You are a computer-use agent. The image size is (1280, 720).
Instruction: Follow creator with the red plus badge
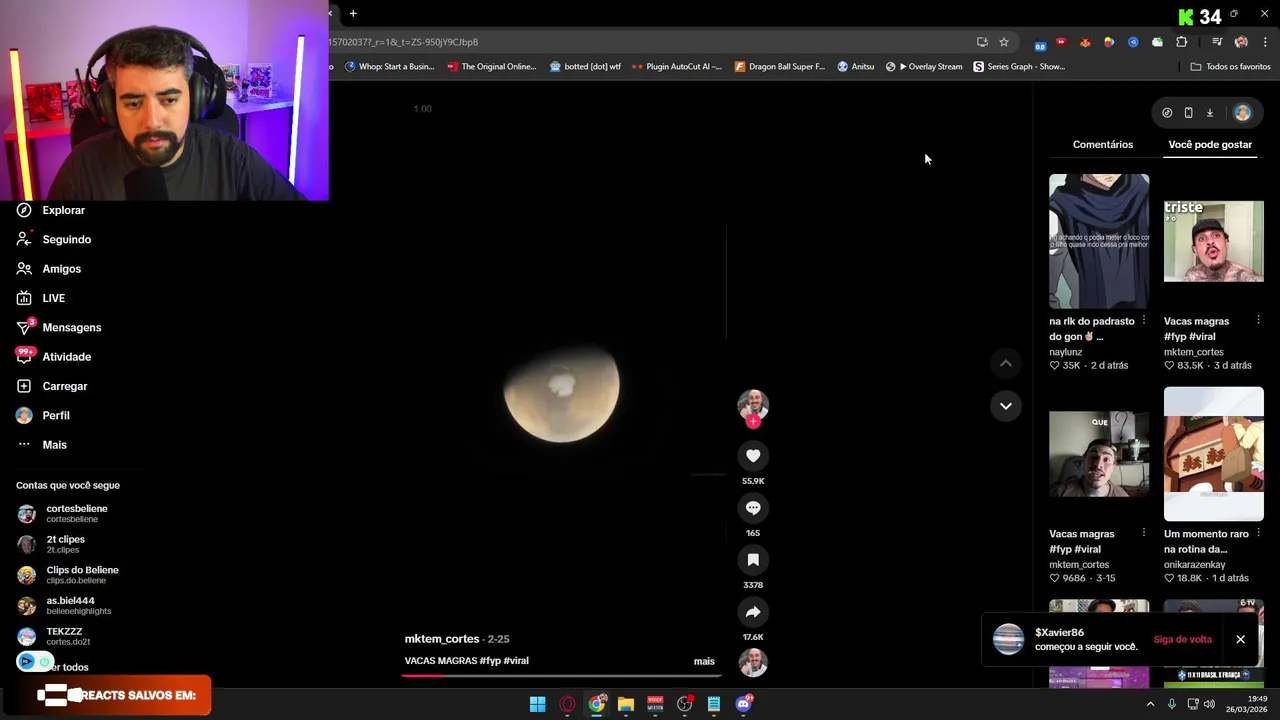point(753,422)
